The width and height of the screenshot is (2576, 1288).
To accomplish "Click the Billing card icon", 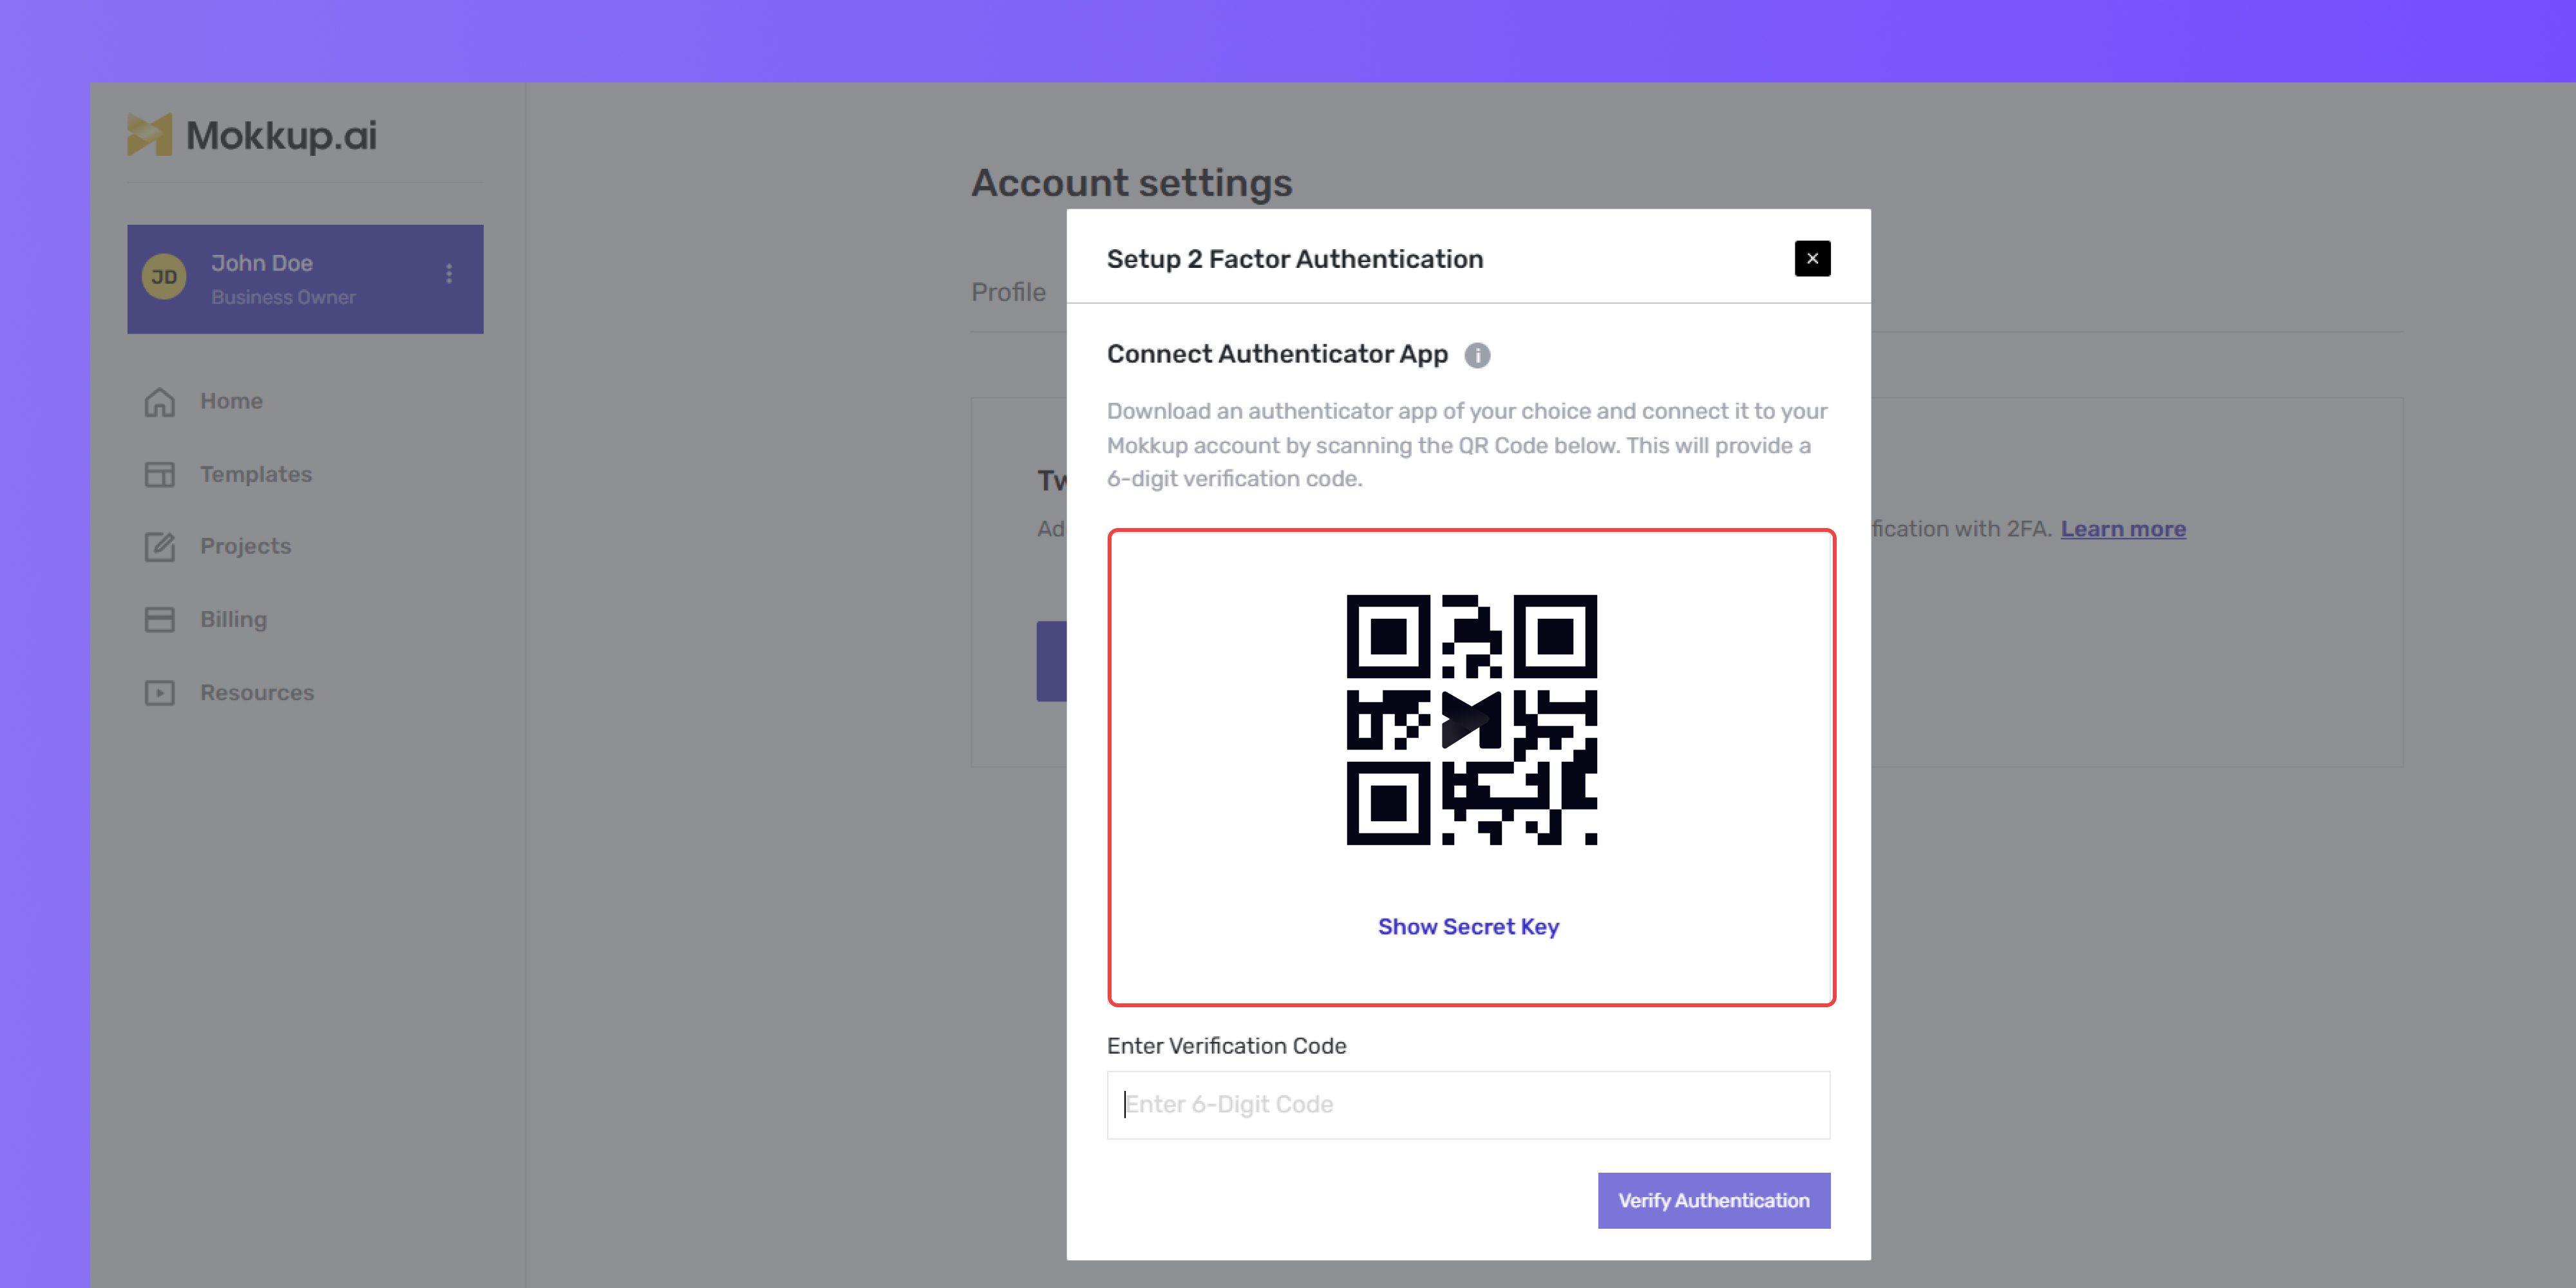I will click(x=160, y=619).
